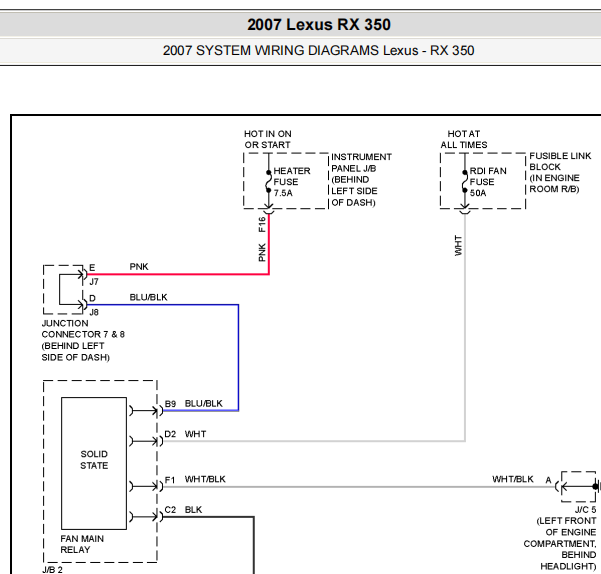Click the rotated "WHT" label under RDI fan fuse
Image resolution: width=601 pixels, height=574 pixels.
[458, 246]
